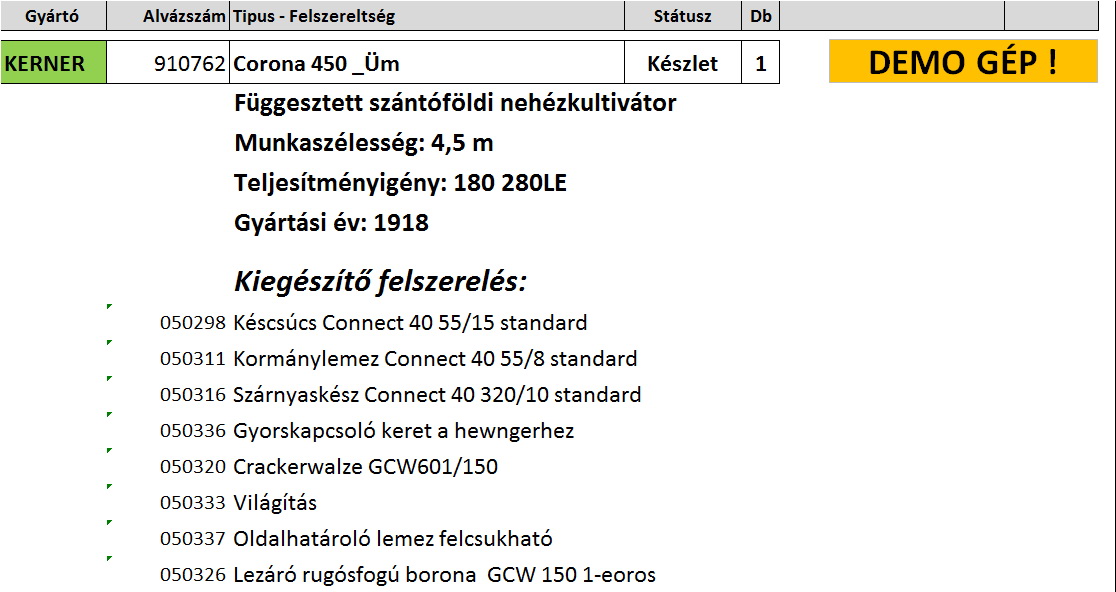
Task: Select the Teljesítményigény: 180 280LE line
Action: pos(401,184)
